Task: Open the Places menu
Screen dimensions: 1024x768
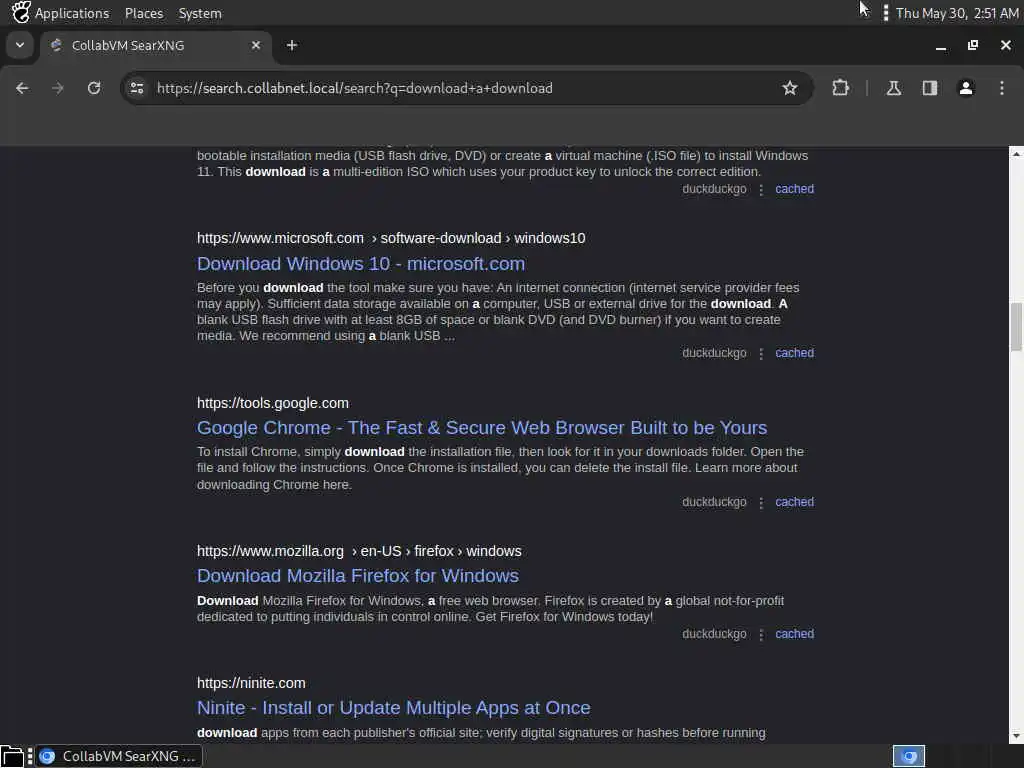Action: (x=144, y=13)
